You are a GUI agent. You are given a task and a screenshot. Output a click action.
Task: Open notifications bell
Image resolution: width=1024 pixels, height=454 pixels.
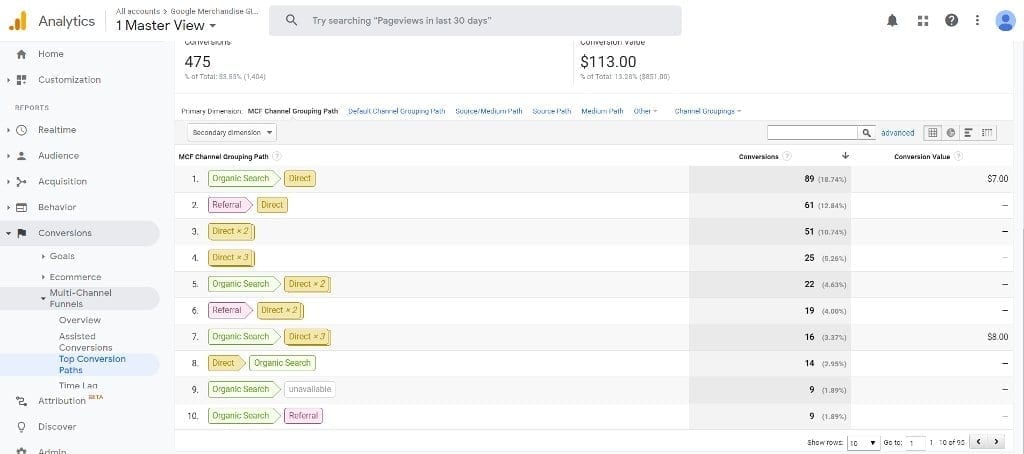(892, 20)
